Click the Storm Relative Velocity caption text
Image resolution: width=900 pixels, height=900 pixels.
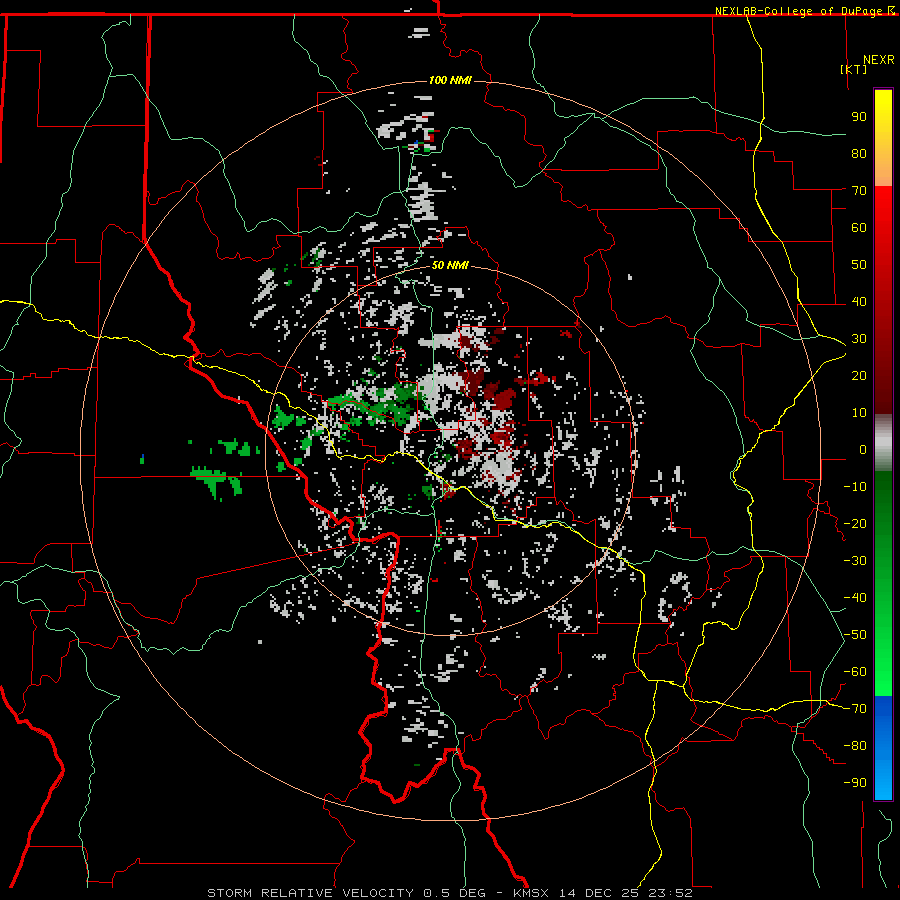point(450,893)
